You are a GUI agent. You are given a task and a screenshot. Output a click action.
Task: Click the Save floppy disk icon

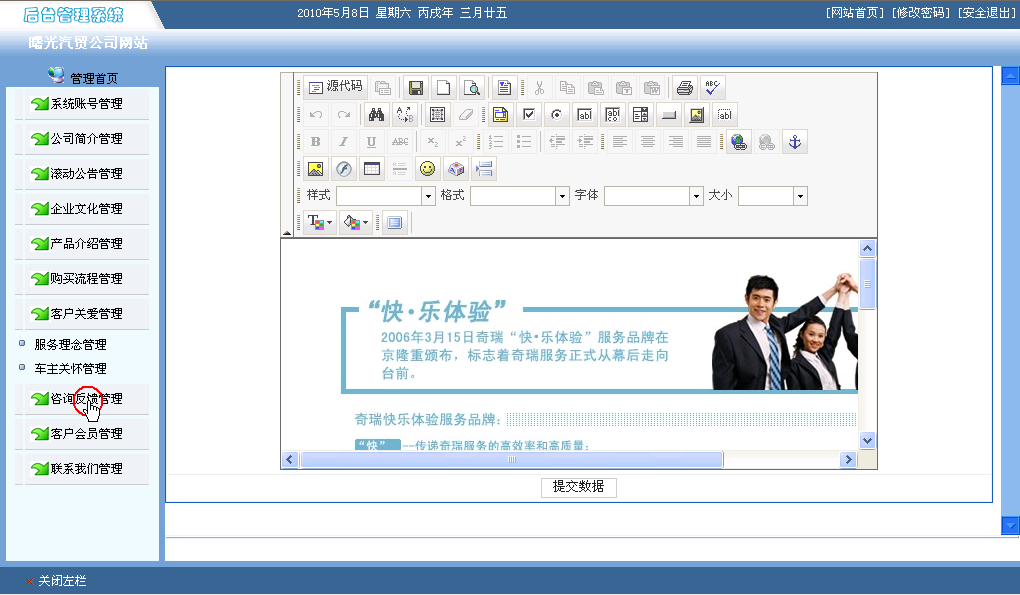(416, 87)
